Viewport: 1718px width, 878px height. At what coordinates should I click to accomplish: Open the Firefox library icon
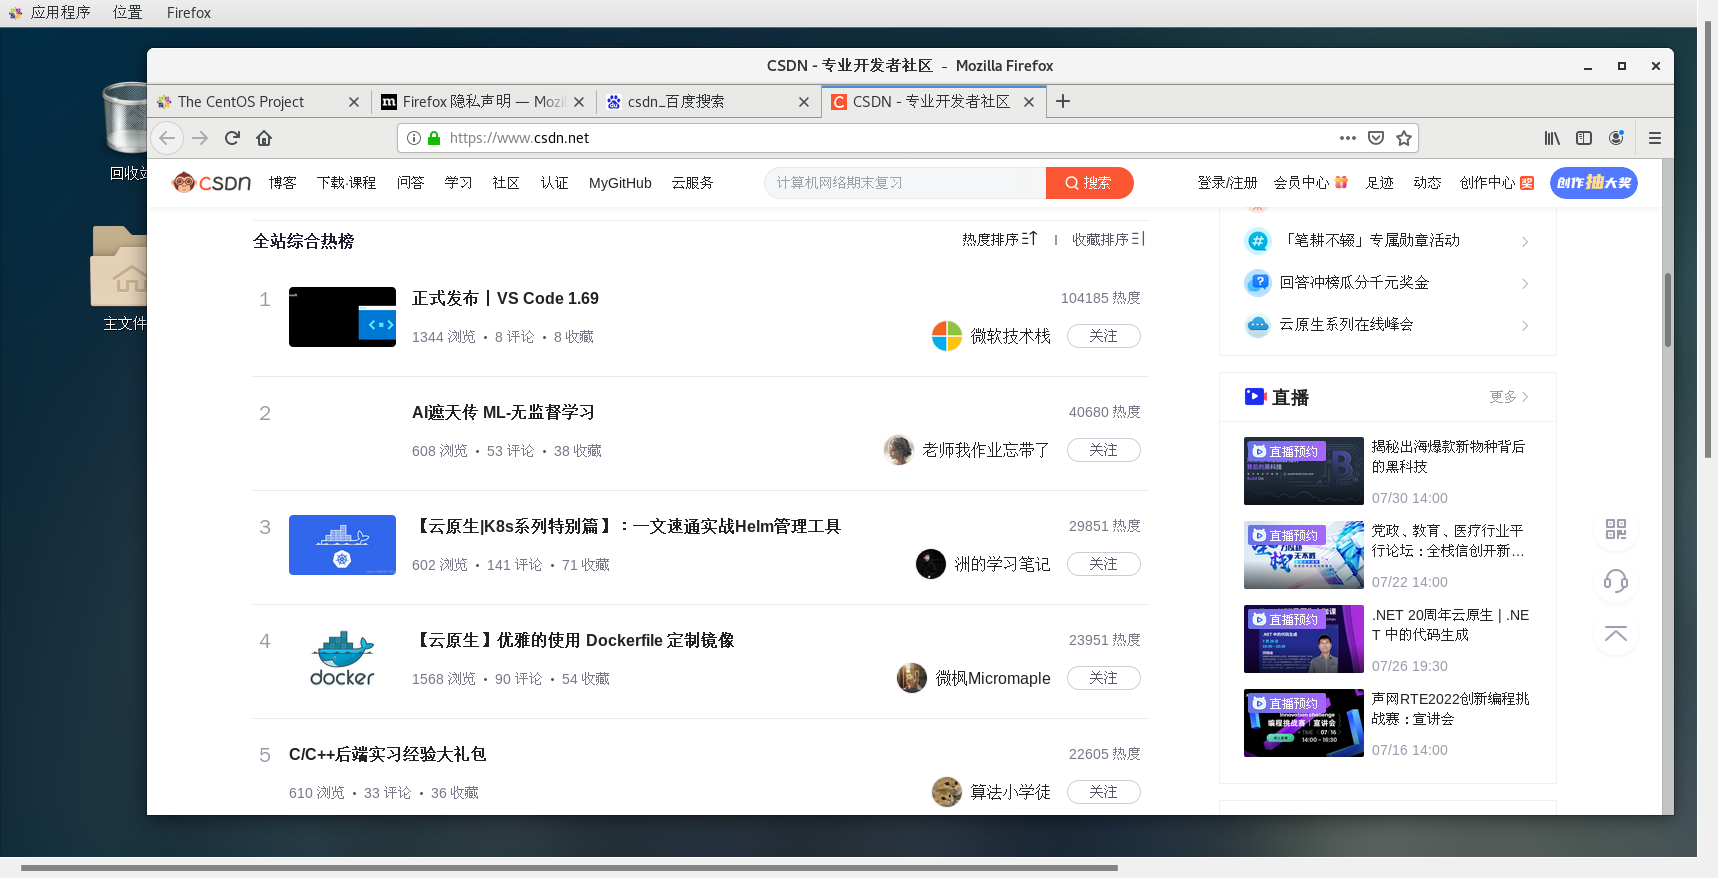click(1552, 138)
